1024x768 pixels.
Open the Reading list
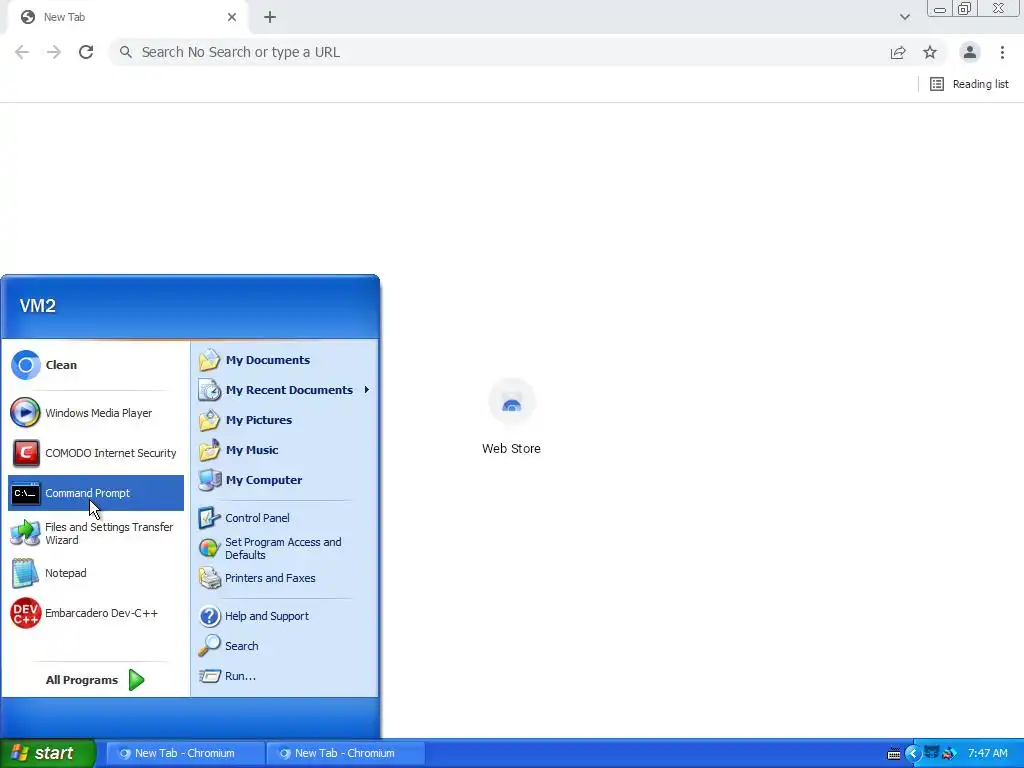[x=969, y=84]
